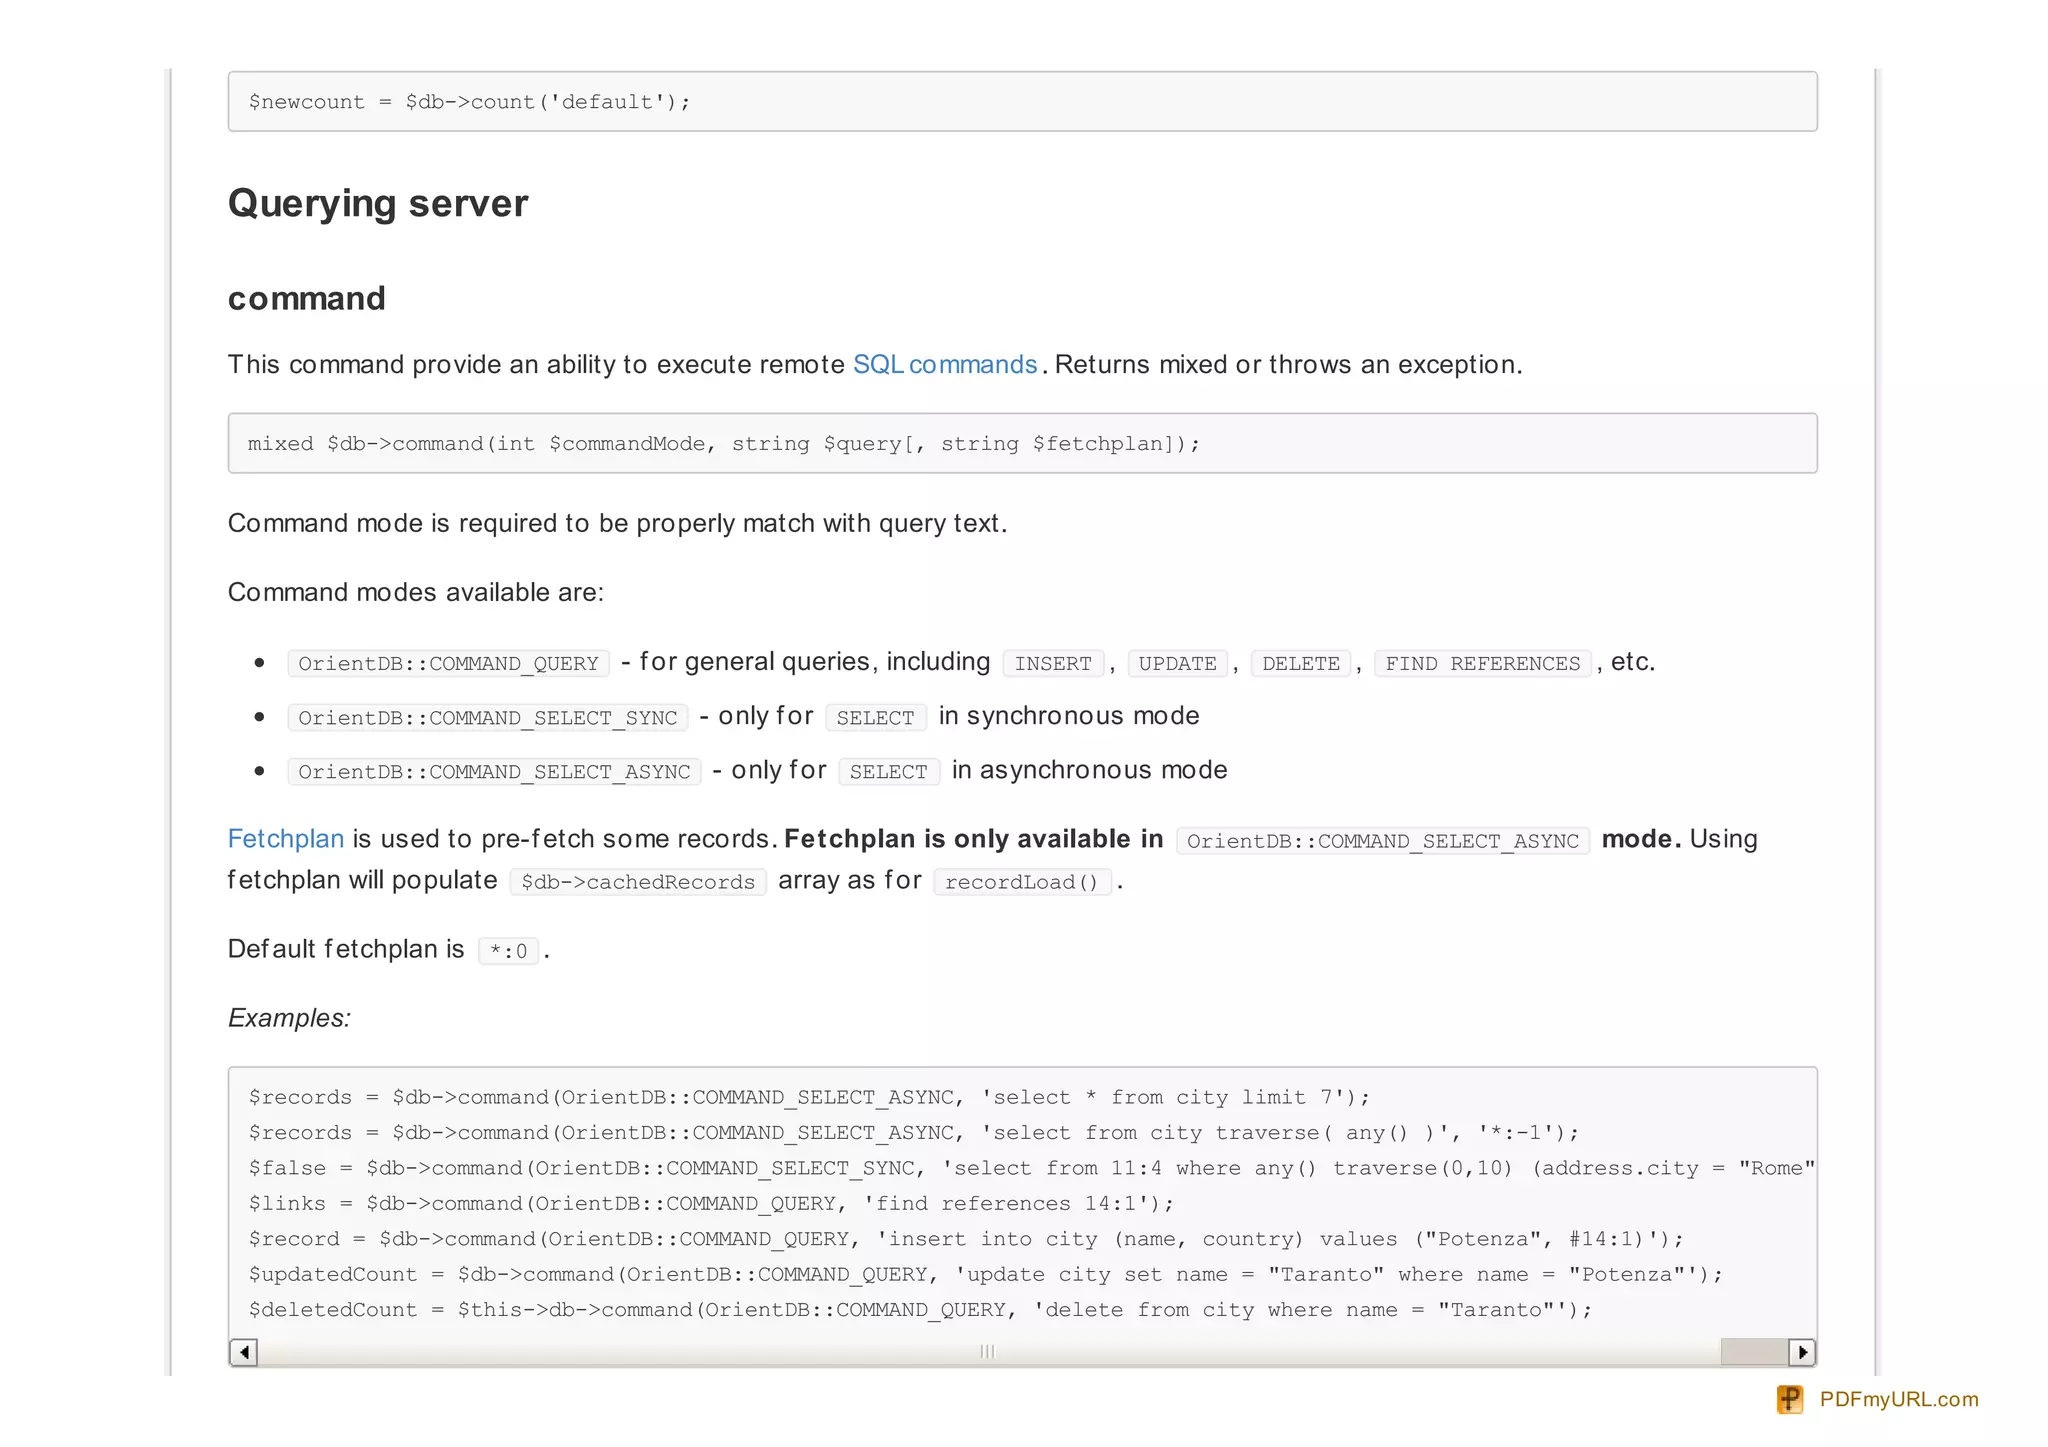The width and height of the screenshot is (2048, 1447).
Task: Follow the Fetchplan hyperlink
Action: (x=285, y=839)
